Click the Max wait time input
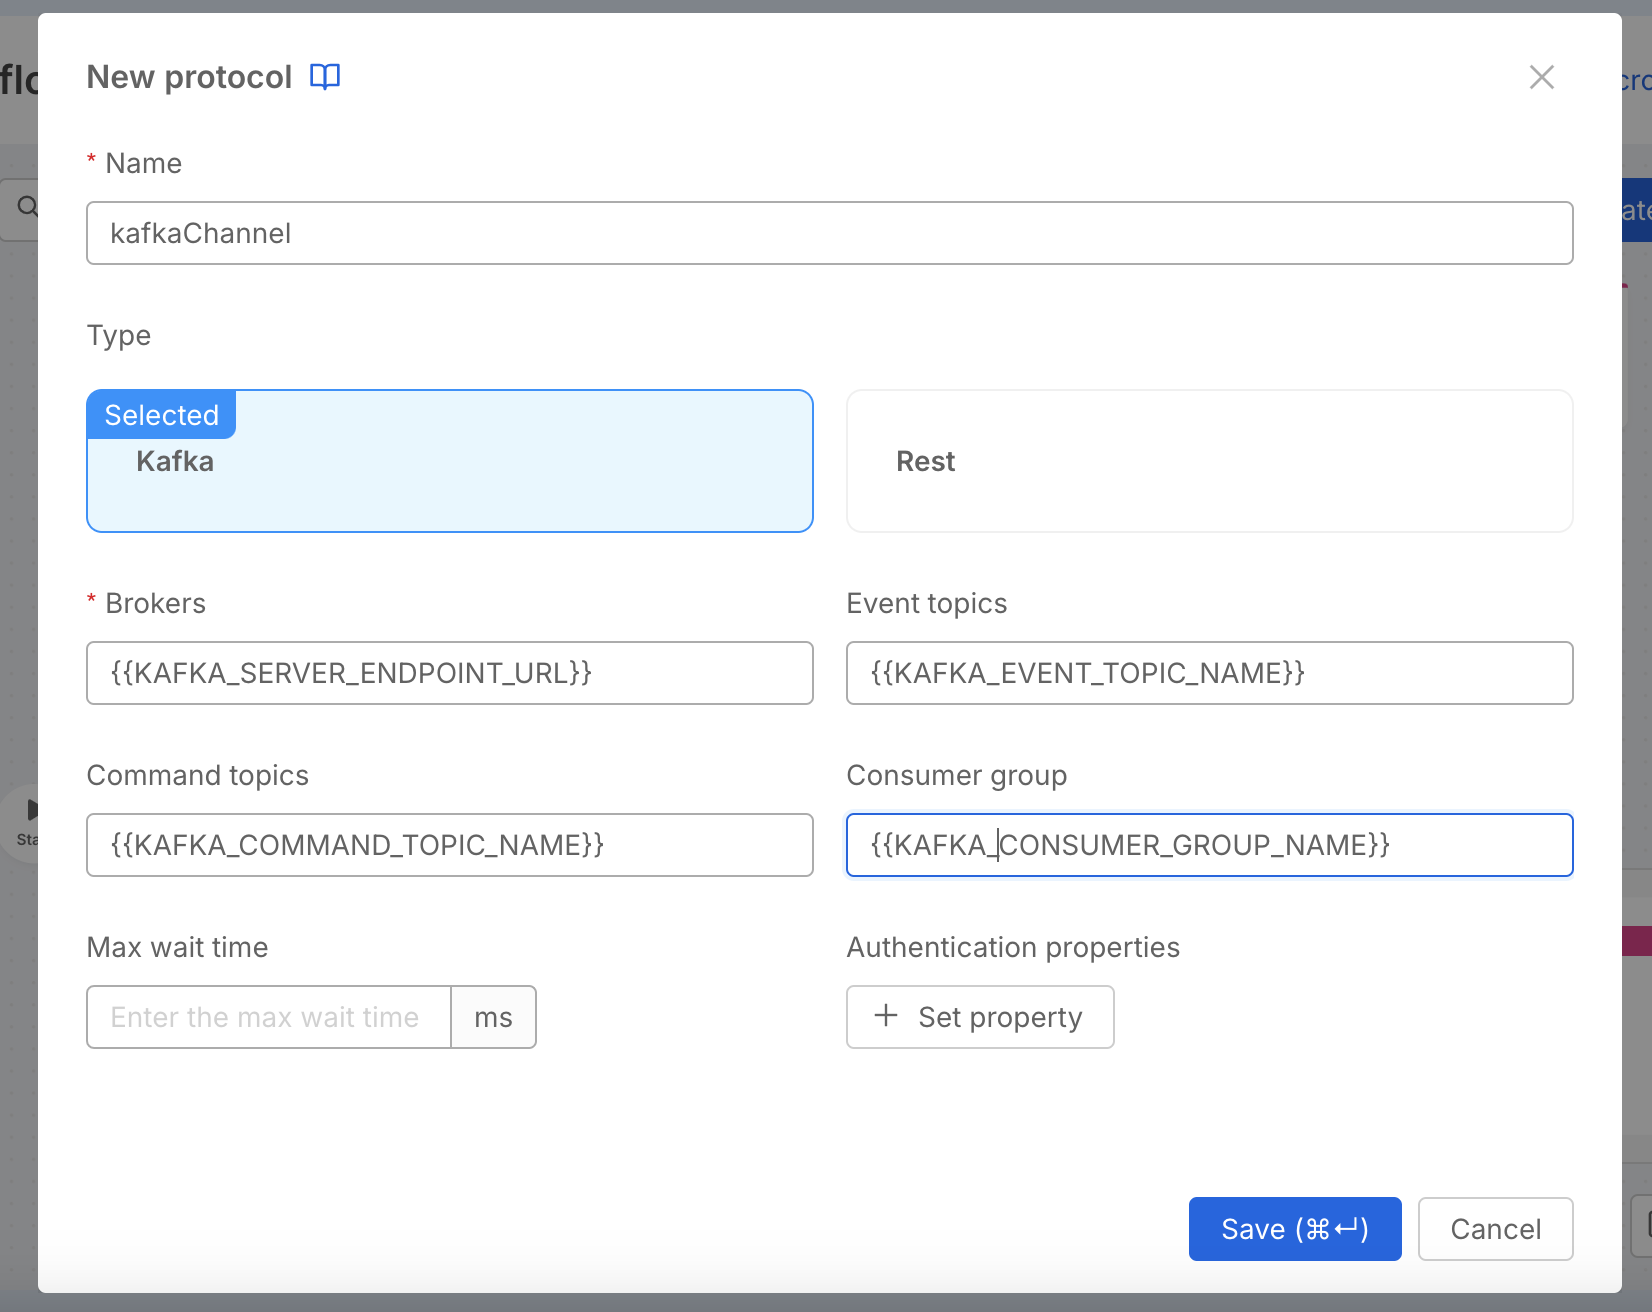Viewport: 1652px width, 1312px height. click(267, 1017)
